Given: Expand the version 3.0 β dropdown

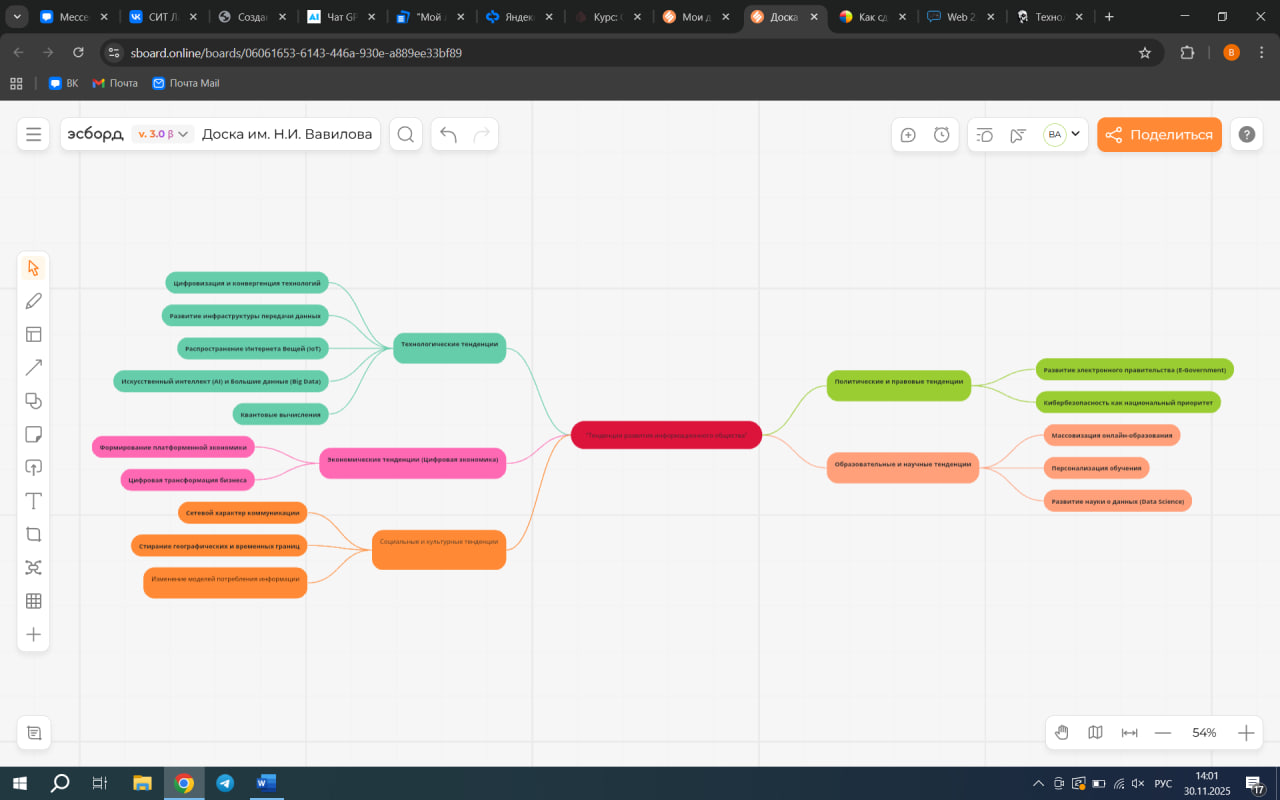Looking at the screenshot, I should [162, 135].
